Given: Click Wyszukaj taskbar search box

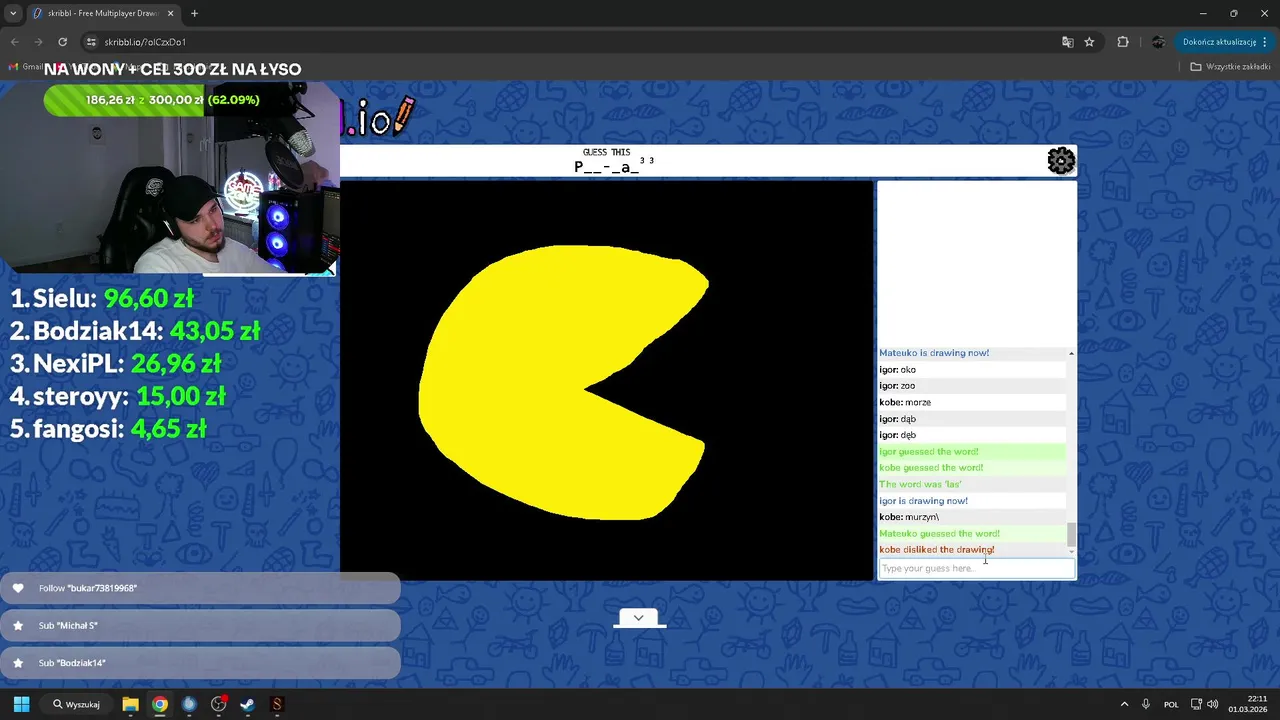Looking at the screenshot, I should (78, 704).
